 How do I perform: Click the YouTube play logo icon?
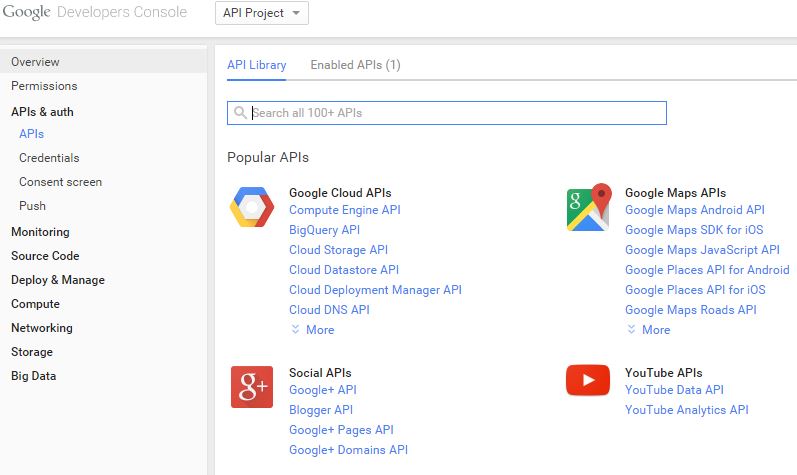point(588,380)
